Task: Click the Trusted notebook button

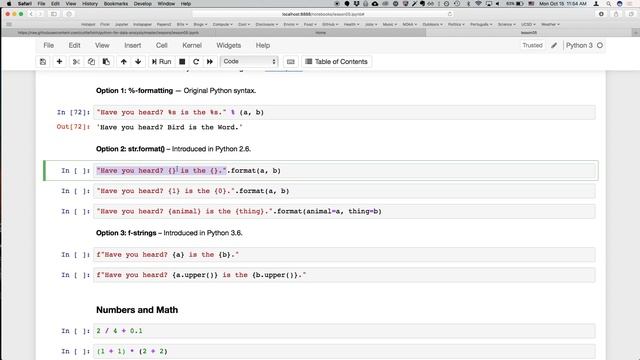Action: [x=532, y=45]
